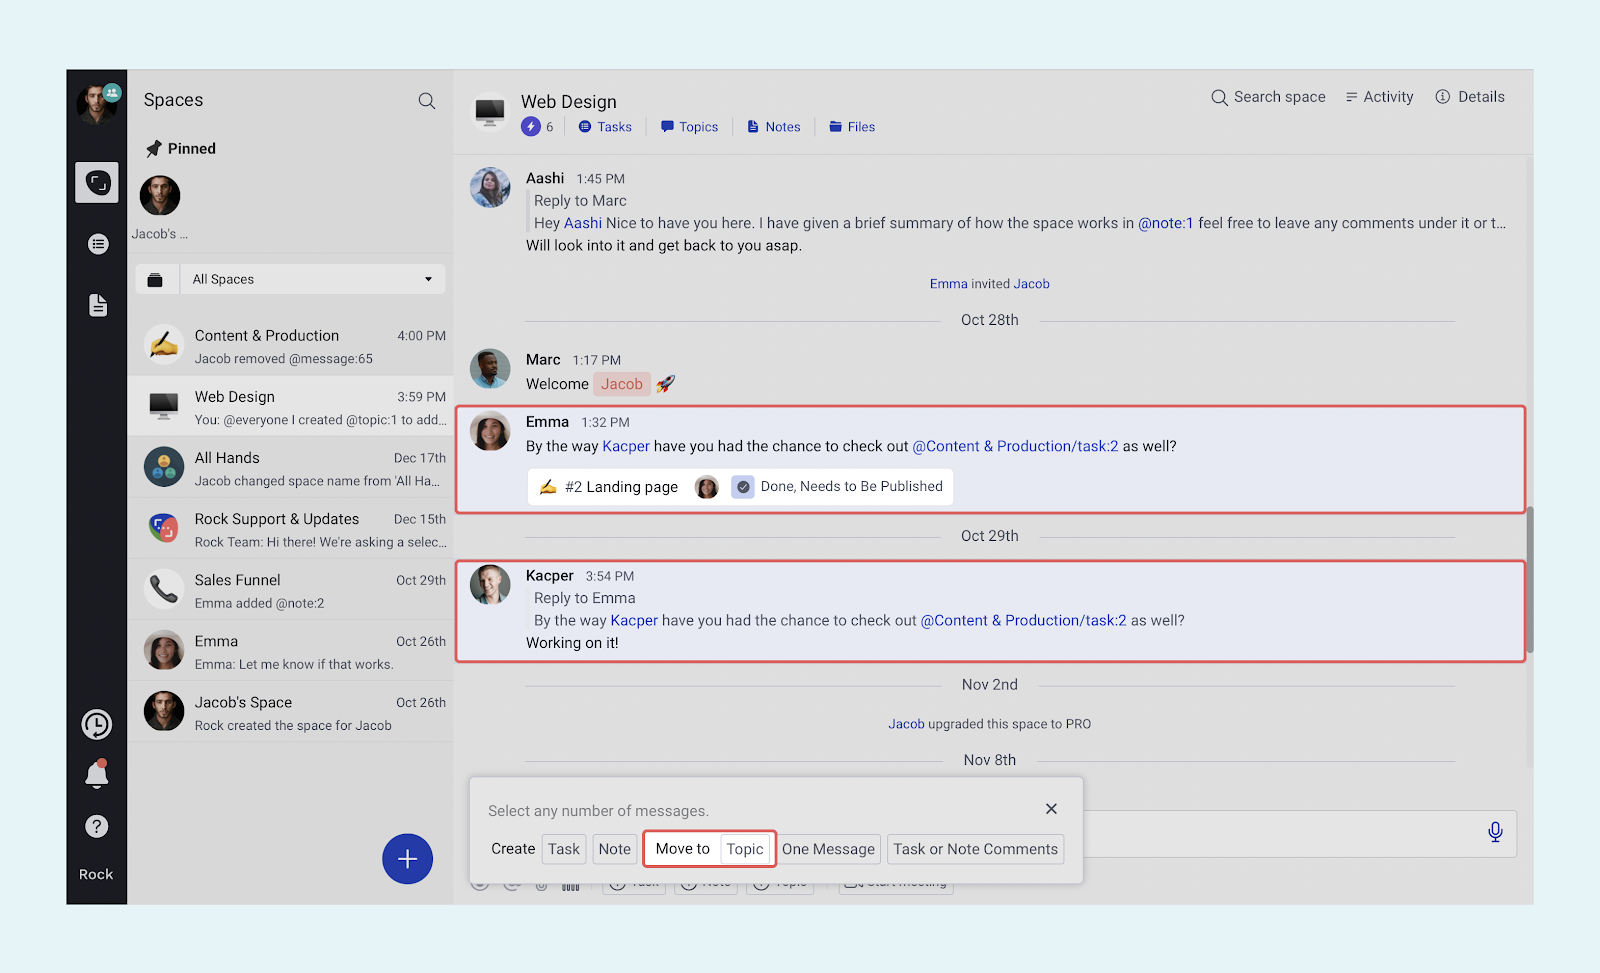Click the search icon in the Spaces panel
Screen dimensions: 1600x973
click(427, 101)
